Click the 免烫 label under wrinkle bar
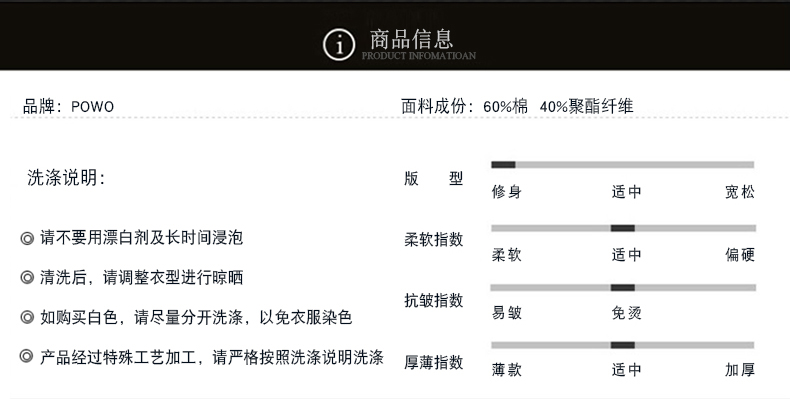Image resolution: width=790 pixels, height=409 pixels. coord(626,312)
